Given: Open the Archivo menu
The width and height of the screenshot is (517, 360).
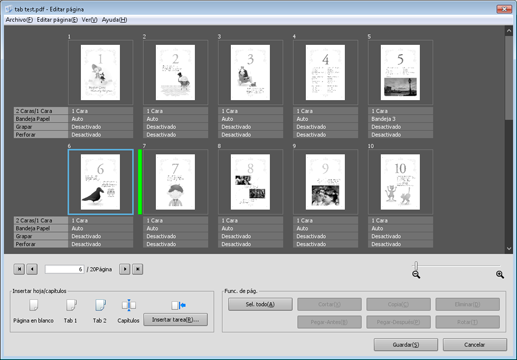Looking at the screenshot, I should pyautogui.click(x=19, y=20).
